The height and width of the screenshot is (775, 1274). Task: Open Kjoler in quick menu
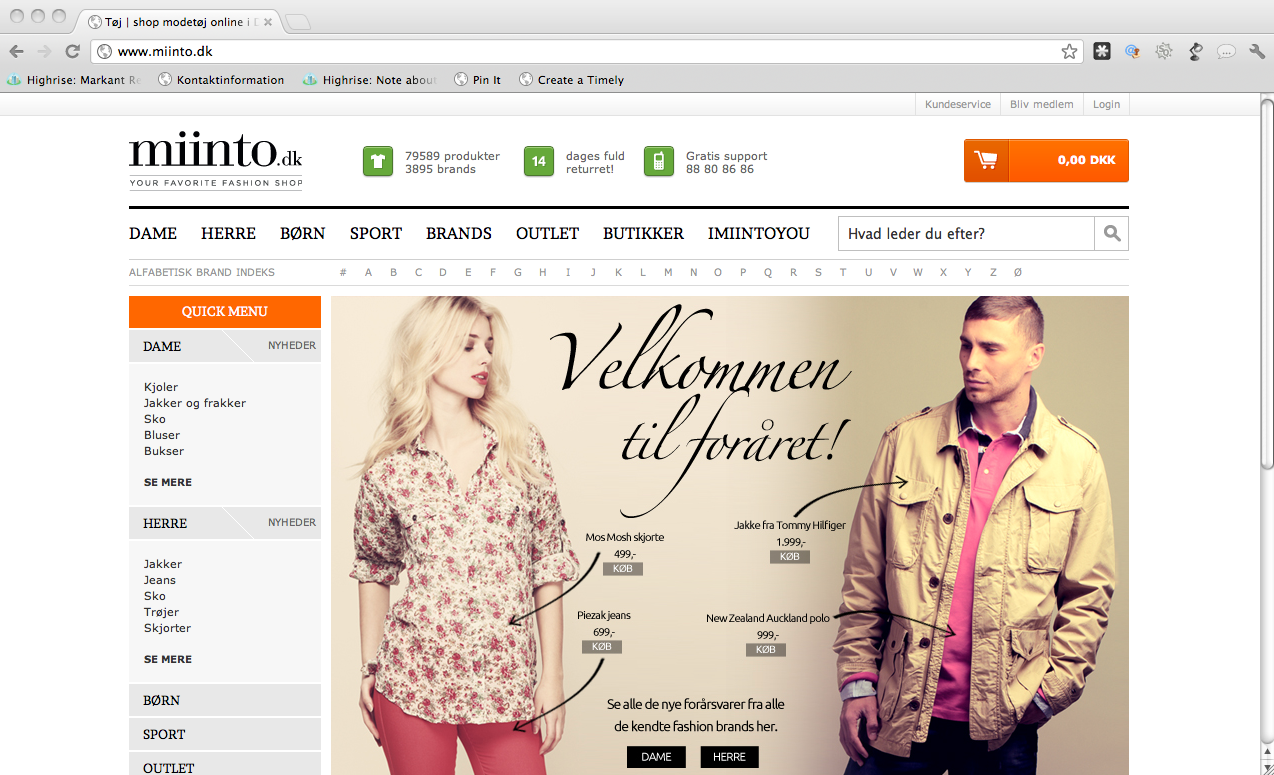click(x=161, y=387)
